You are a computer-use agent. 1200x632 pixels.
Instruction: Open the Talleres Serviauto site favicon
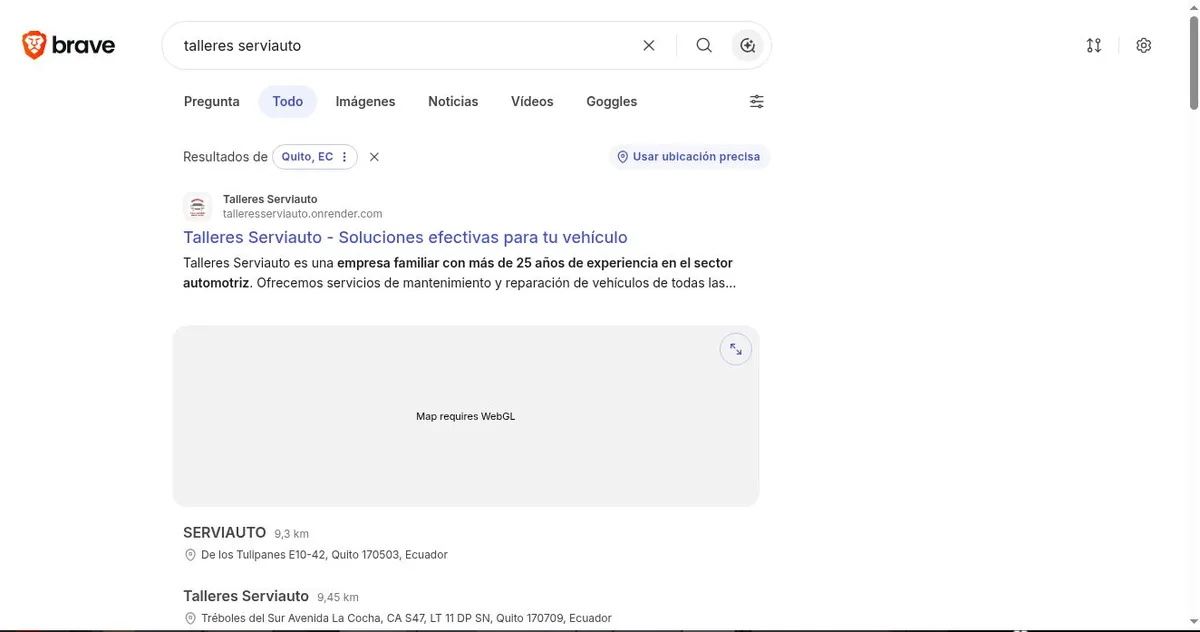(198, 207)
